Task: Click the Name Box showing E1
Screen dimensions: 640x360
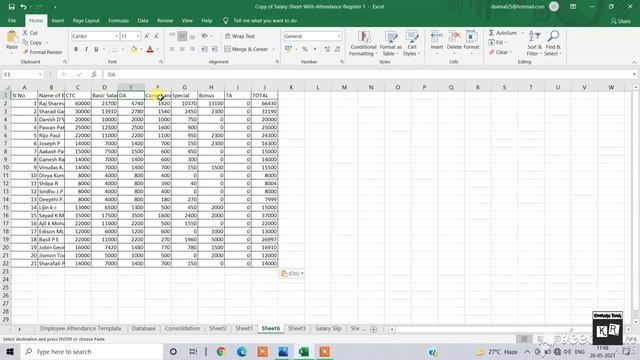Action: [22, 75]
